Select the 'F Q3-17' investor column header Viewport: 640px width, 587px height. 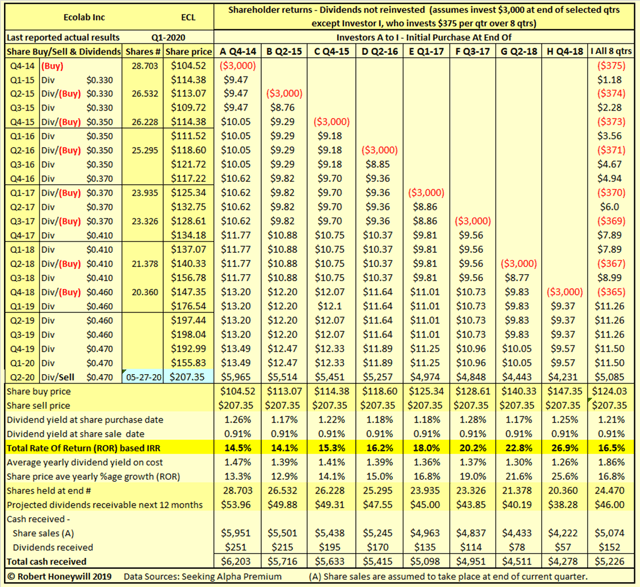(x=473, y=51)
